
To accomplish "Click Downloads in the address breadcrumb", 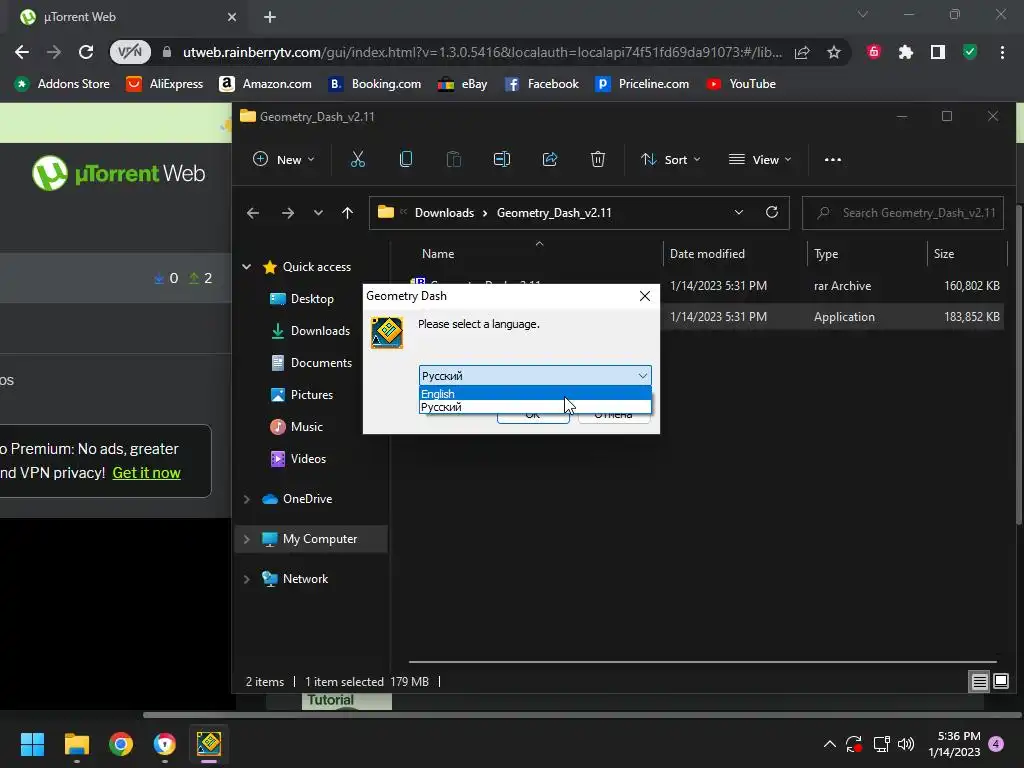I will (444, 213).
